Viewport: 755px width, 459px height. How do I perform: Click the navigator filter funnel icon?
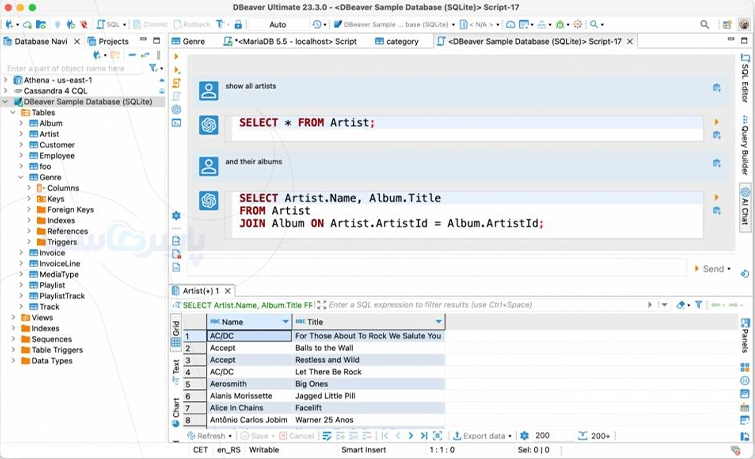coord(153,68)
